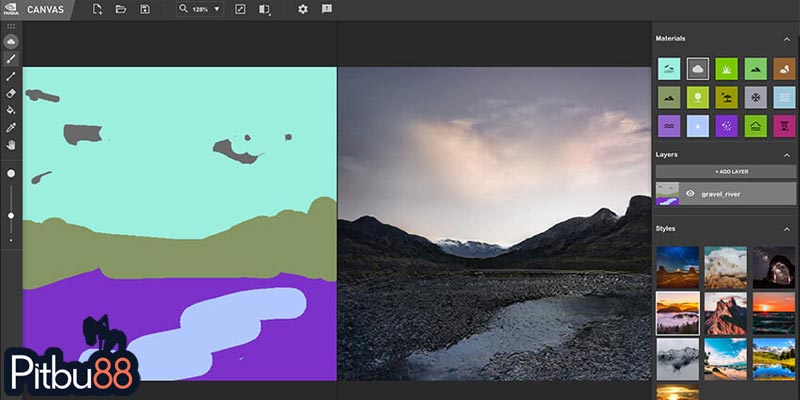Open the 128% zoom dropdown arrow
The image size is (800, 400).
(217, 9)
